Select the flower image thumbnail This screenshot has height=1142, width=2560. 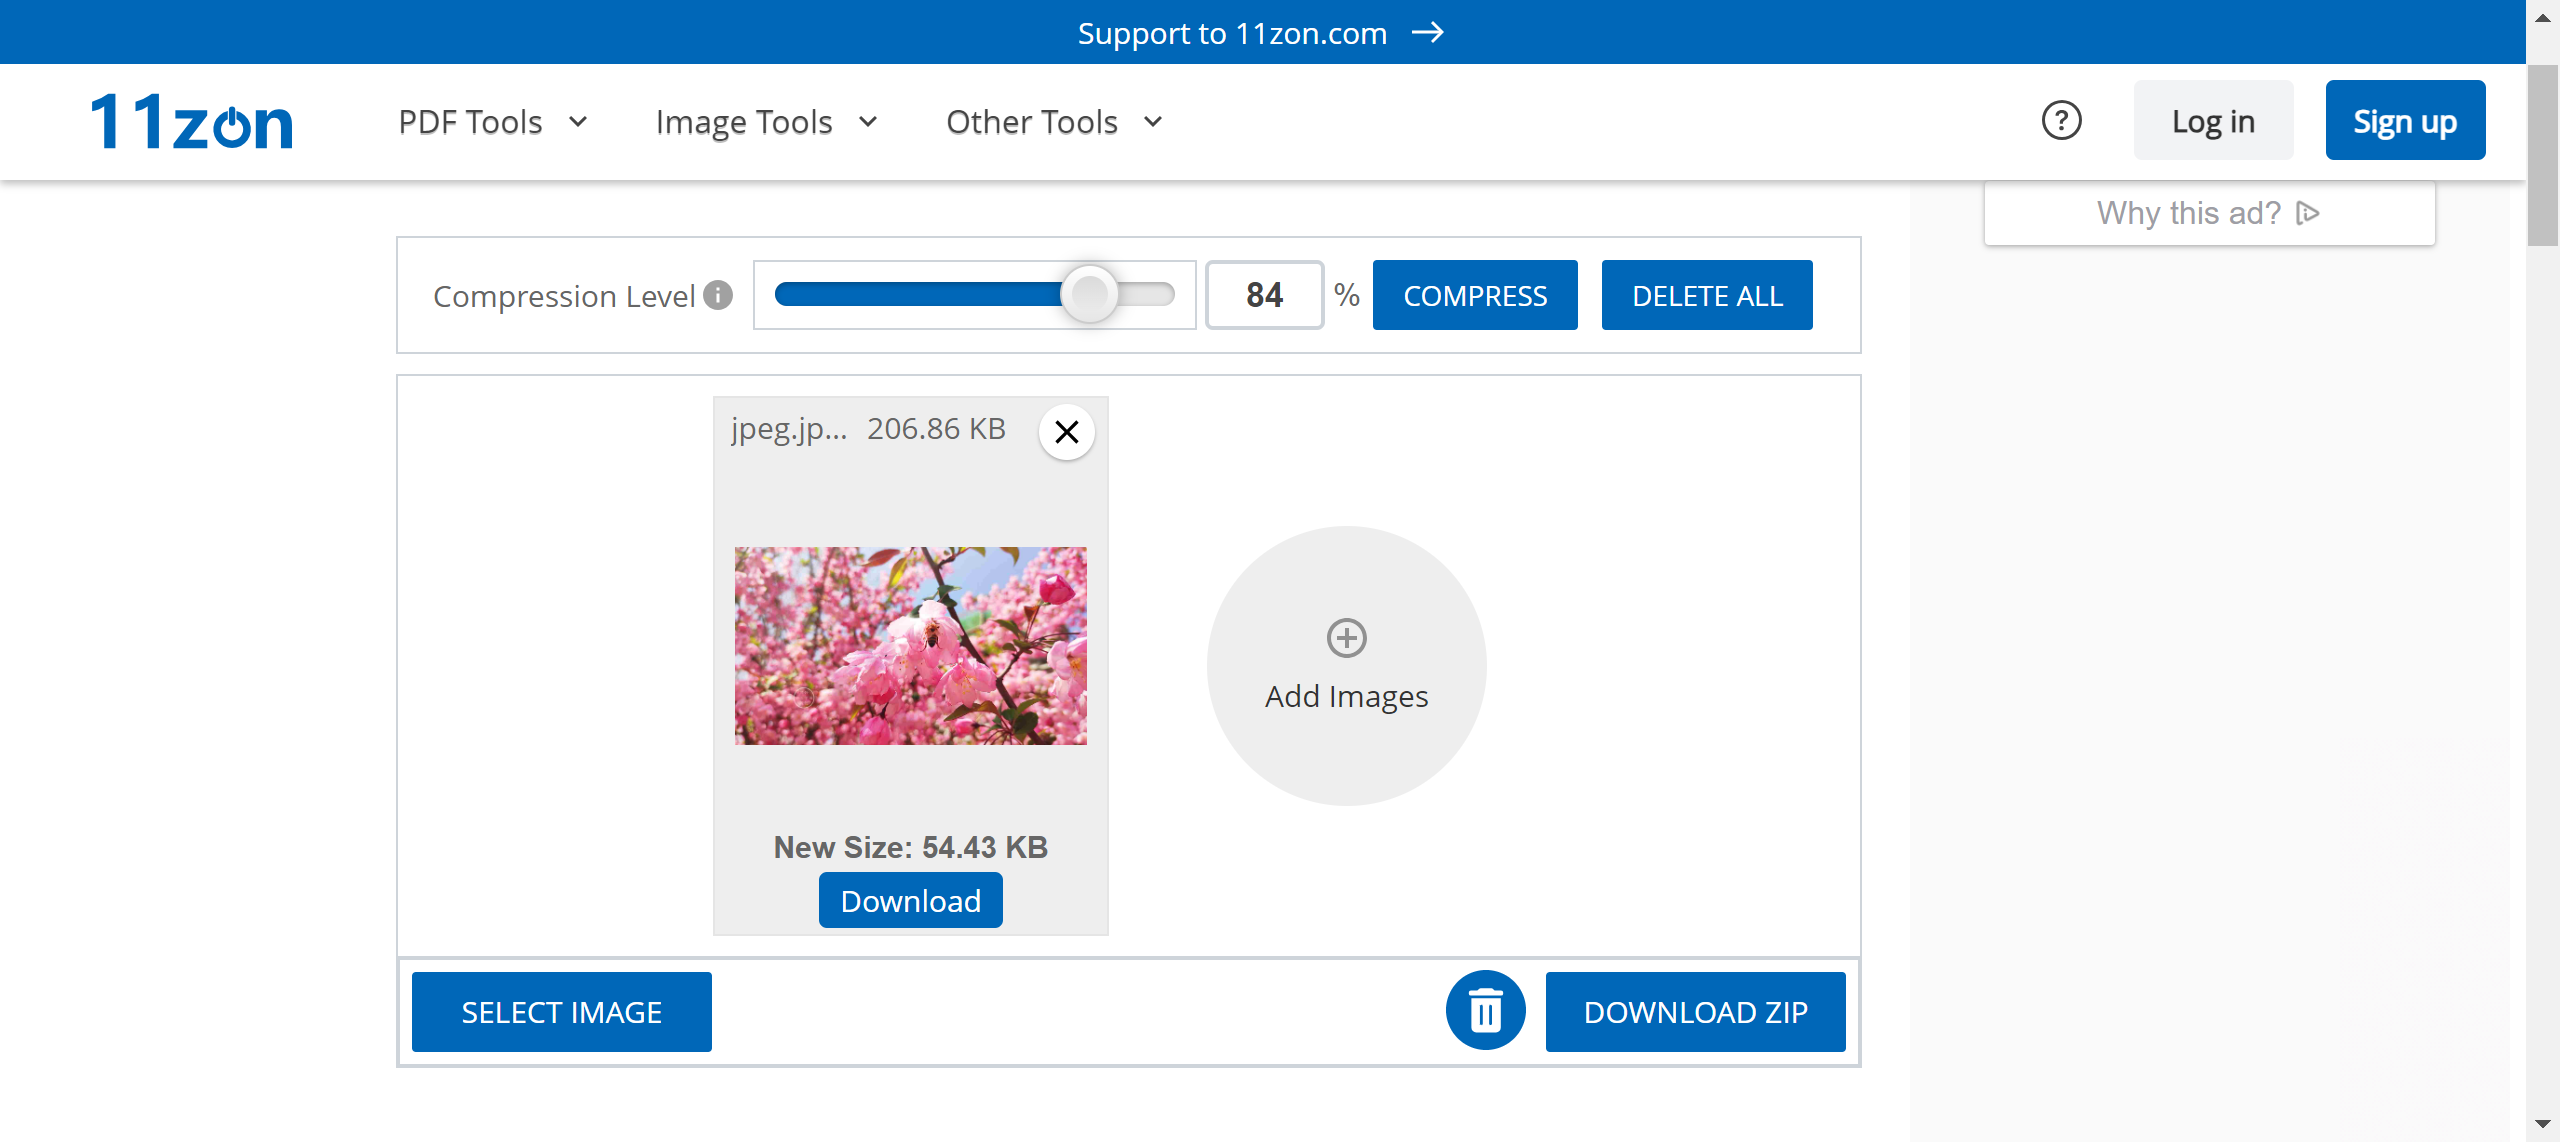click(910, 645)
